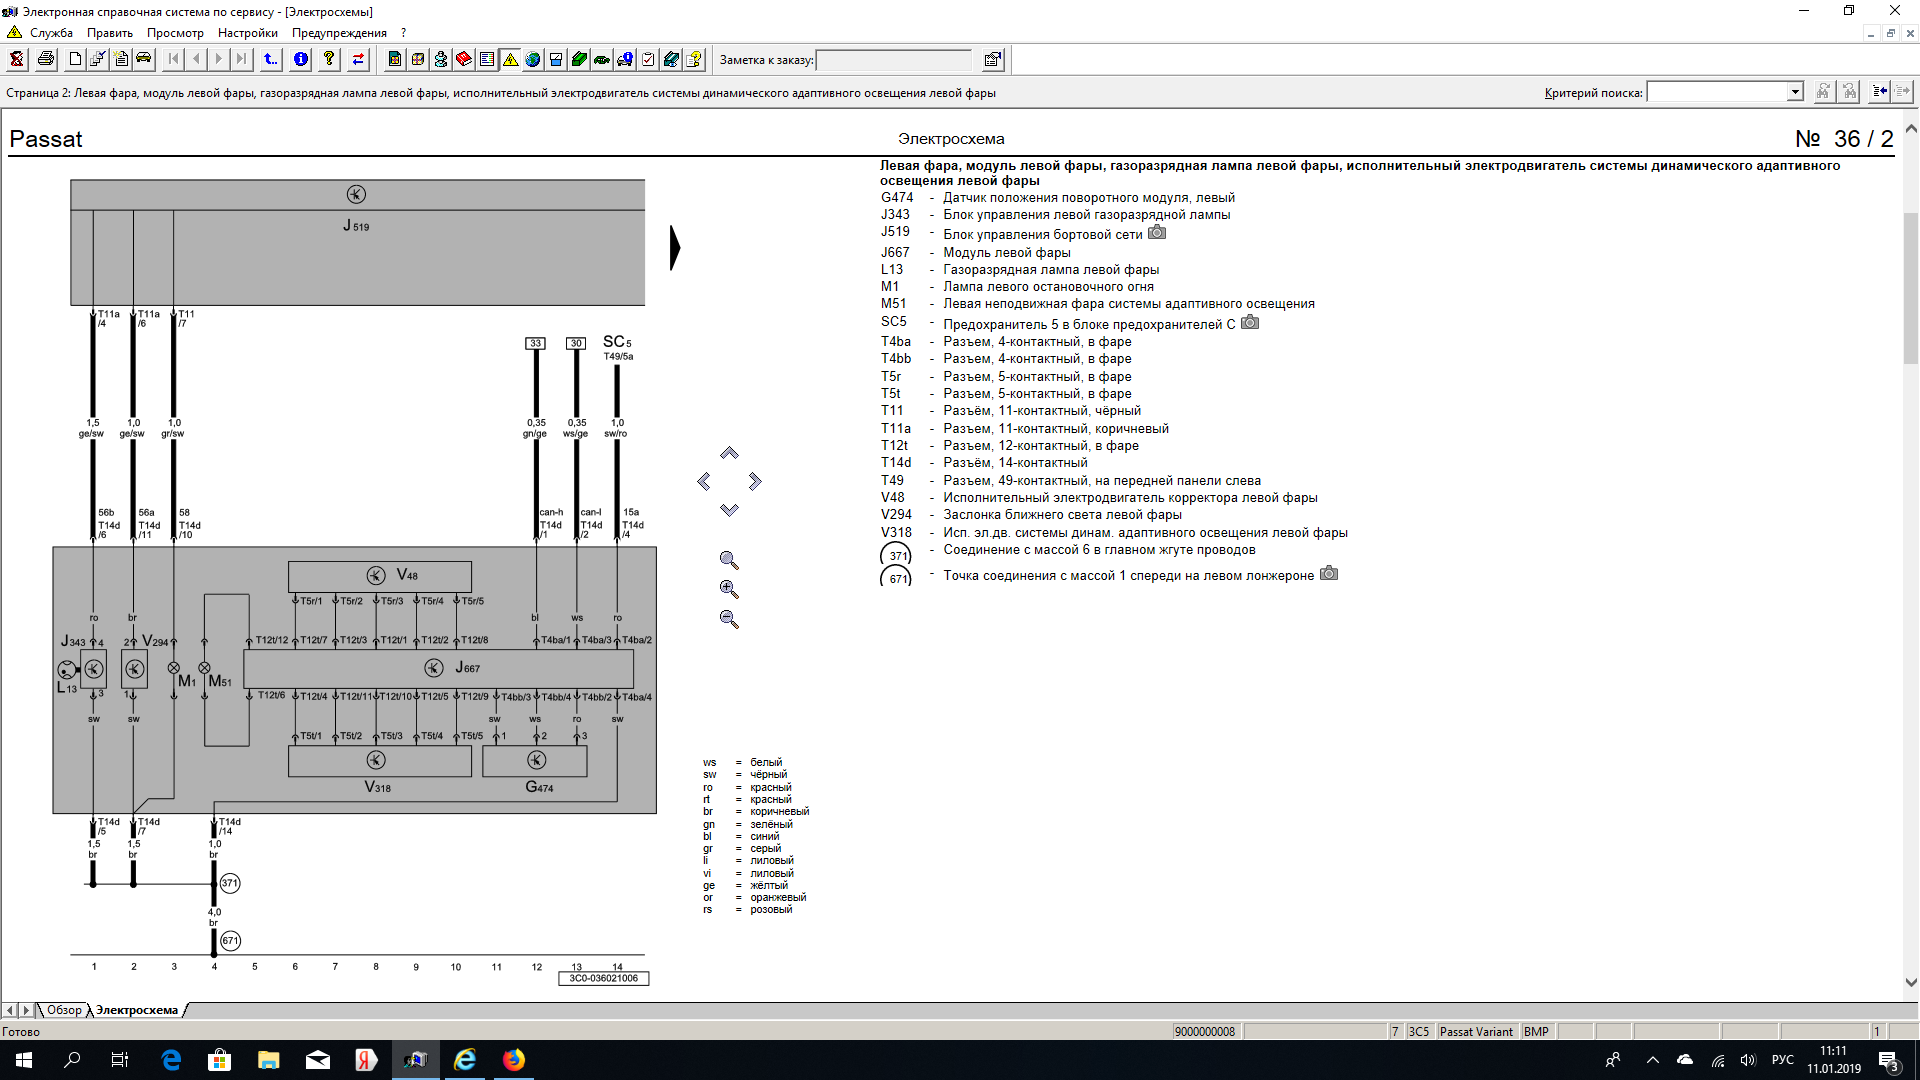This screenshot has width=1920, height=1080.
Task: Click the globe icon in toolbar
Action: coord(533,60)
